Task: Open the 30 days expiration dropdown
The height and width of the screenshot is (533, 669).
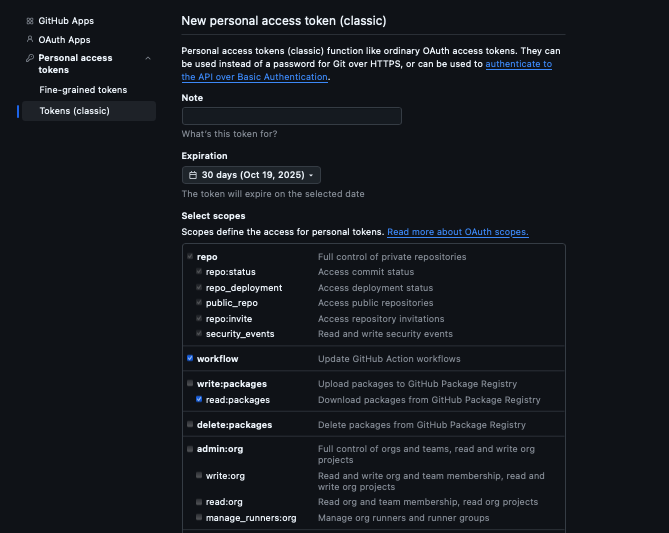Action: tap(251, 175)
